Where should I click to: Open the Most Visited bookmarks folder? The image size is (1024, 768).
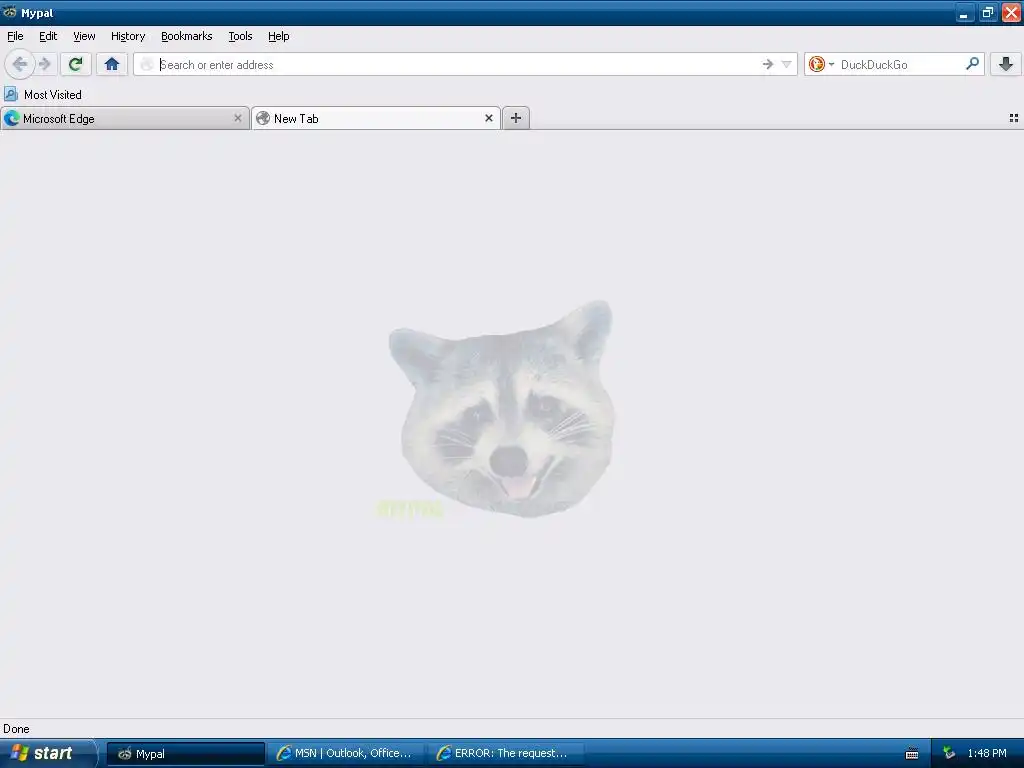coord(43,95)
